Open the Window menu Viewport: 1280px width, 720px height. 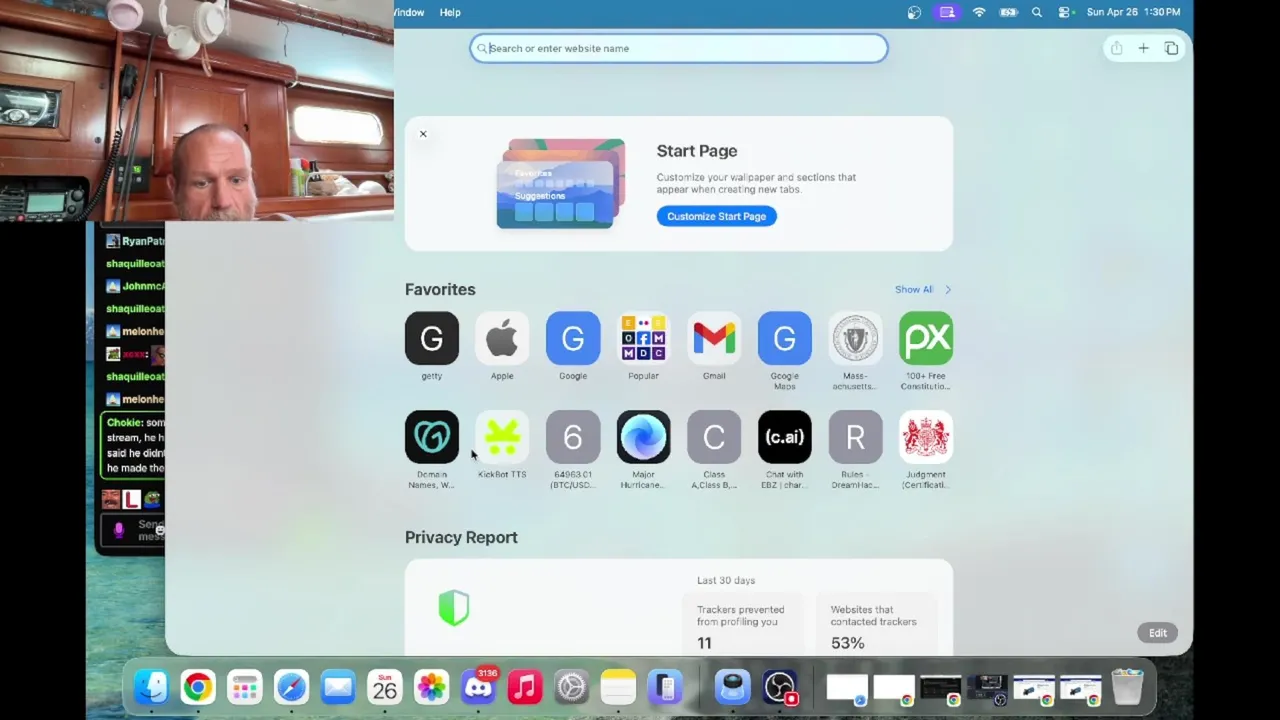click(x=409, y=12)
